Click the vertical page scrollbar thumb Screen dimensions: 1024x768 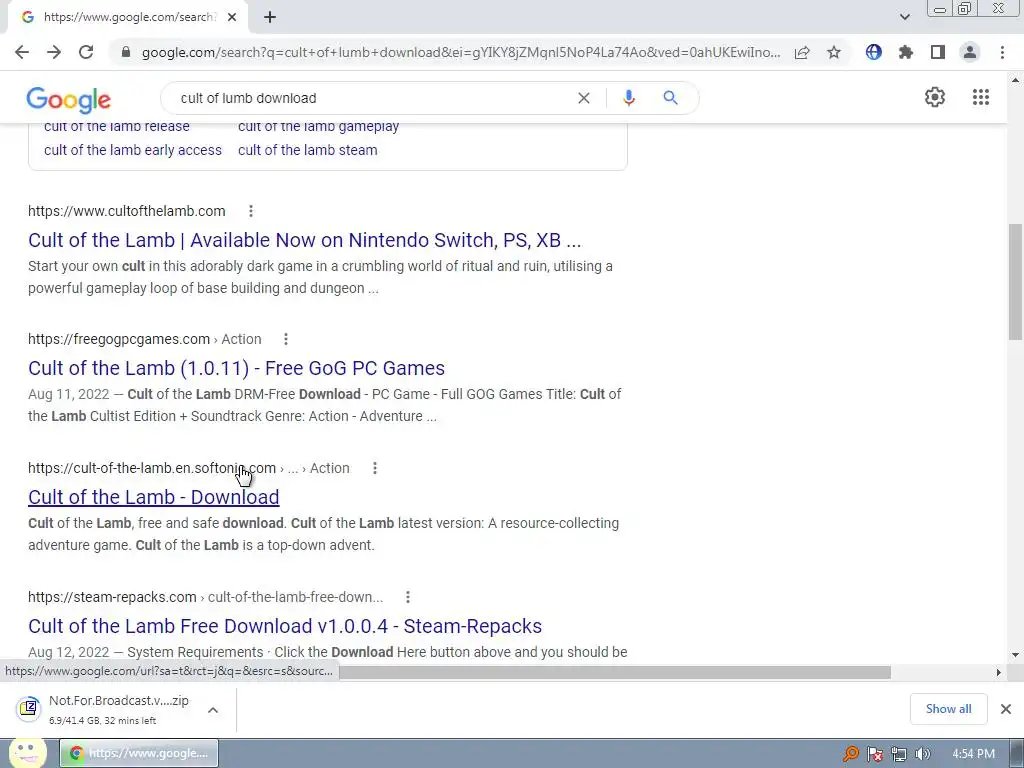coord(1015,282)
